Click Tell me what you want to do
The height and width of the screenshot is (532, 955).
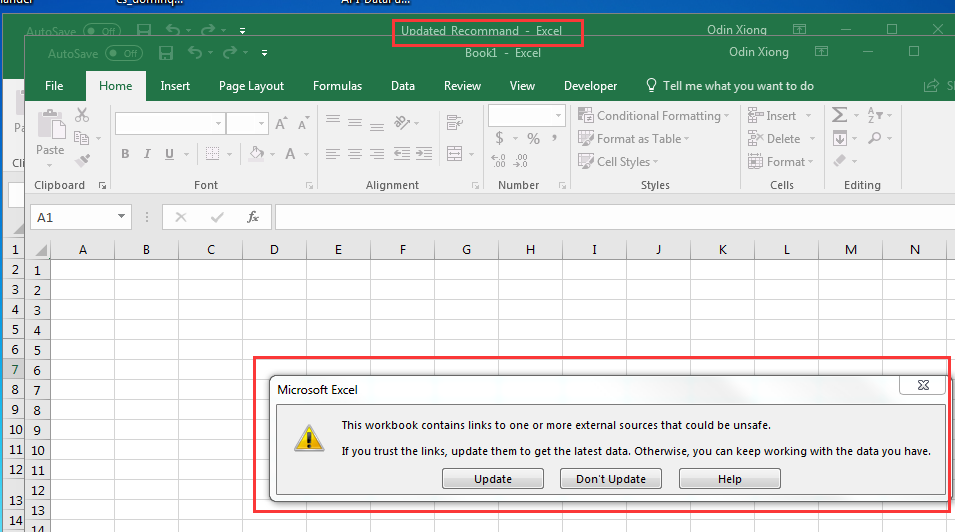point(730,86)
